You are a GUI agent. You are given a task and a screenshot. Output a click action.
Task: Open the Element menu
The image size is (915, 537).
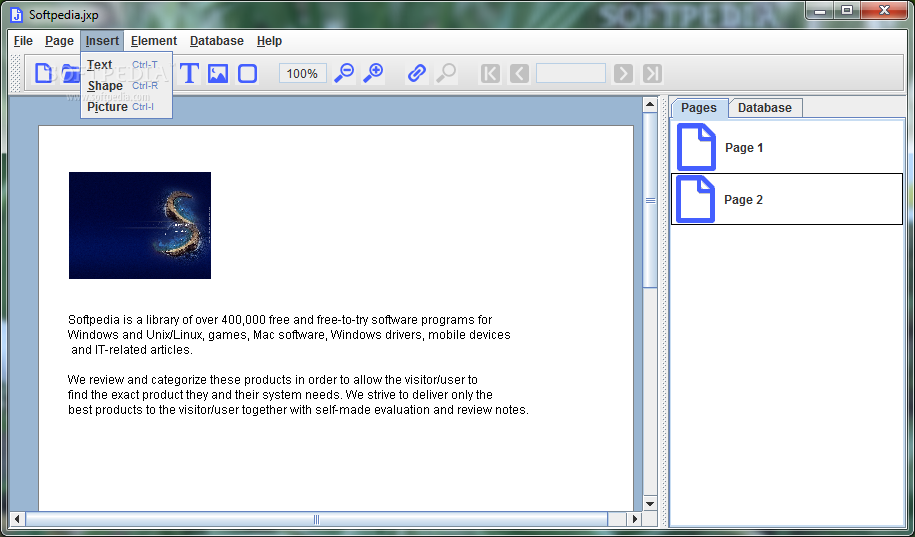pyautogui.click(x=154, y=41)
